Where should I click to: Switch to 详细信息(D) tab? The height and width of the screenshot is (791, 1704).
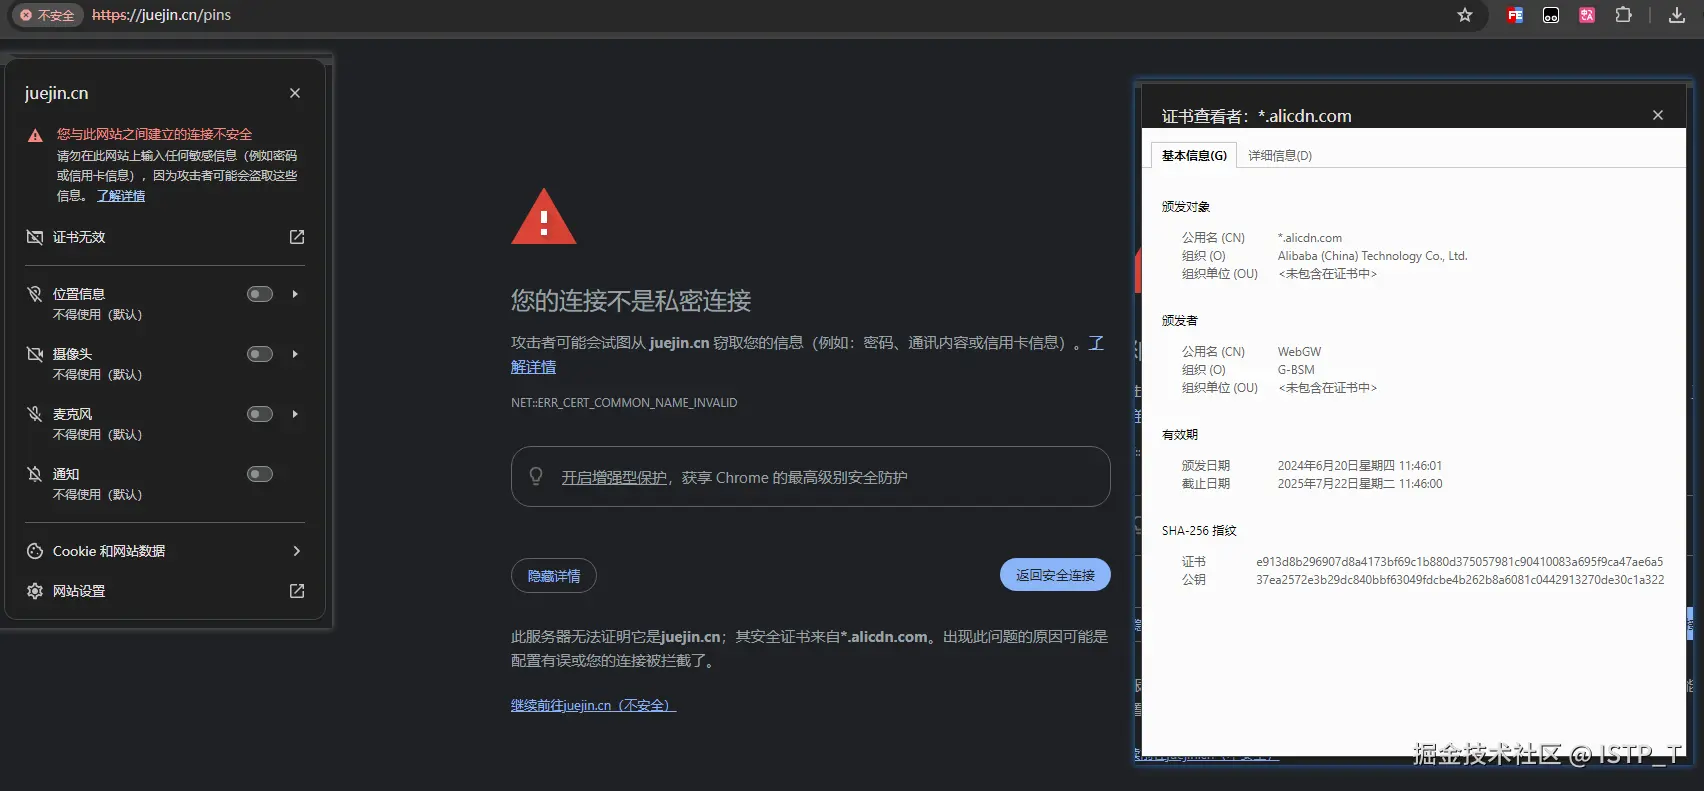1280,155
